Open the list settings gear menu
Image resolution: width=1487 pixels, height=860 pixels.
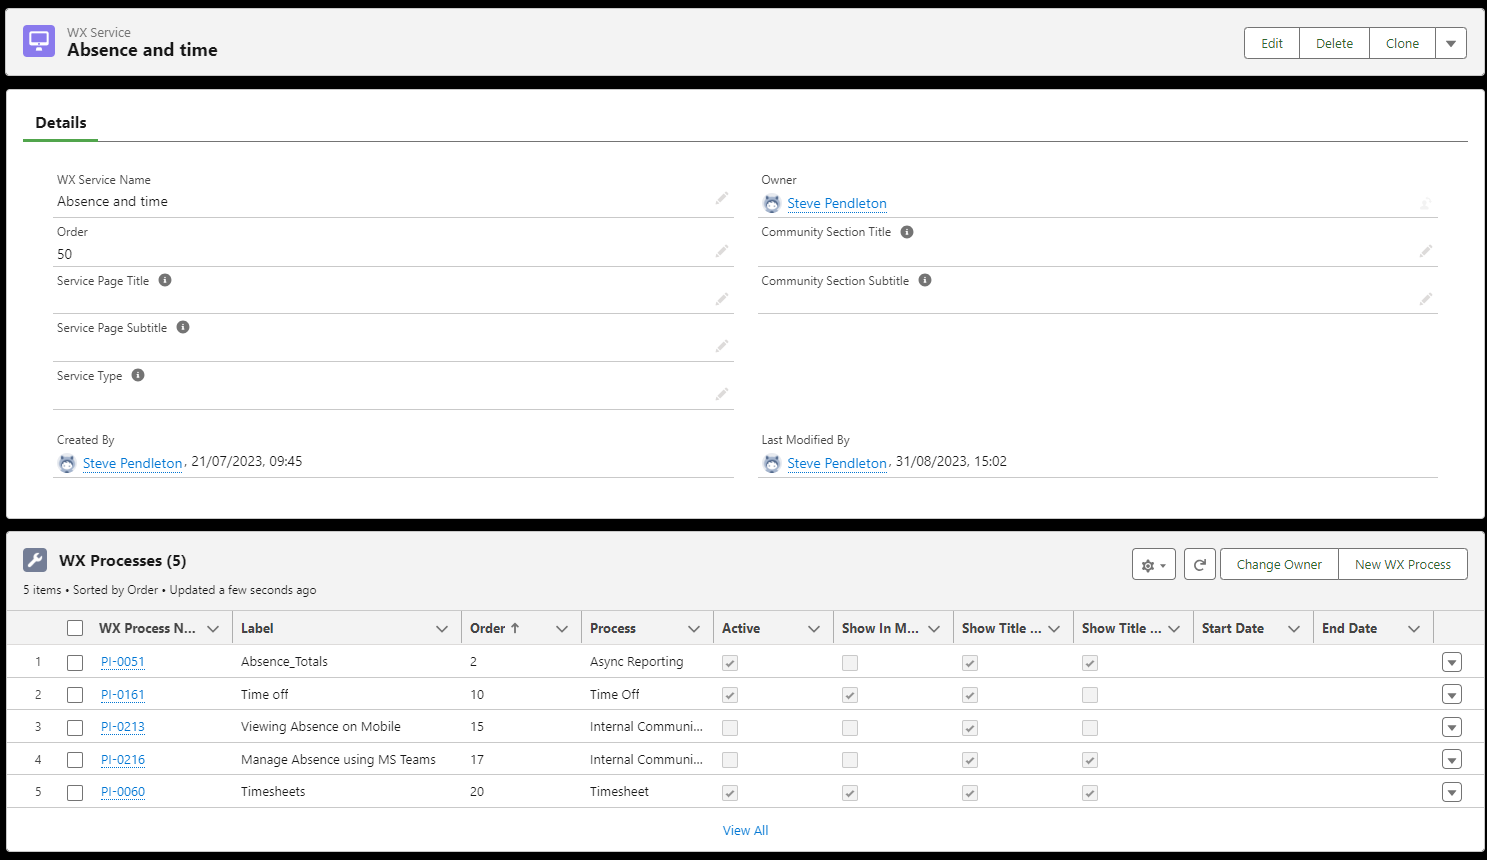click(1153, 565)
